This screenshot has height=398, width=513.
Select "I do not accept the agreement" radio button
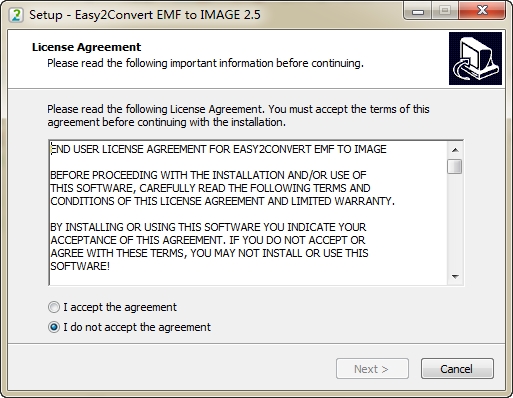[54, 327]
